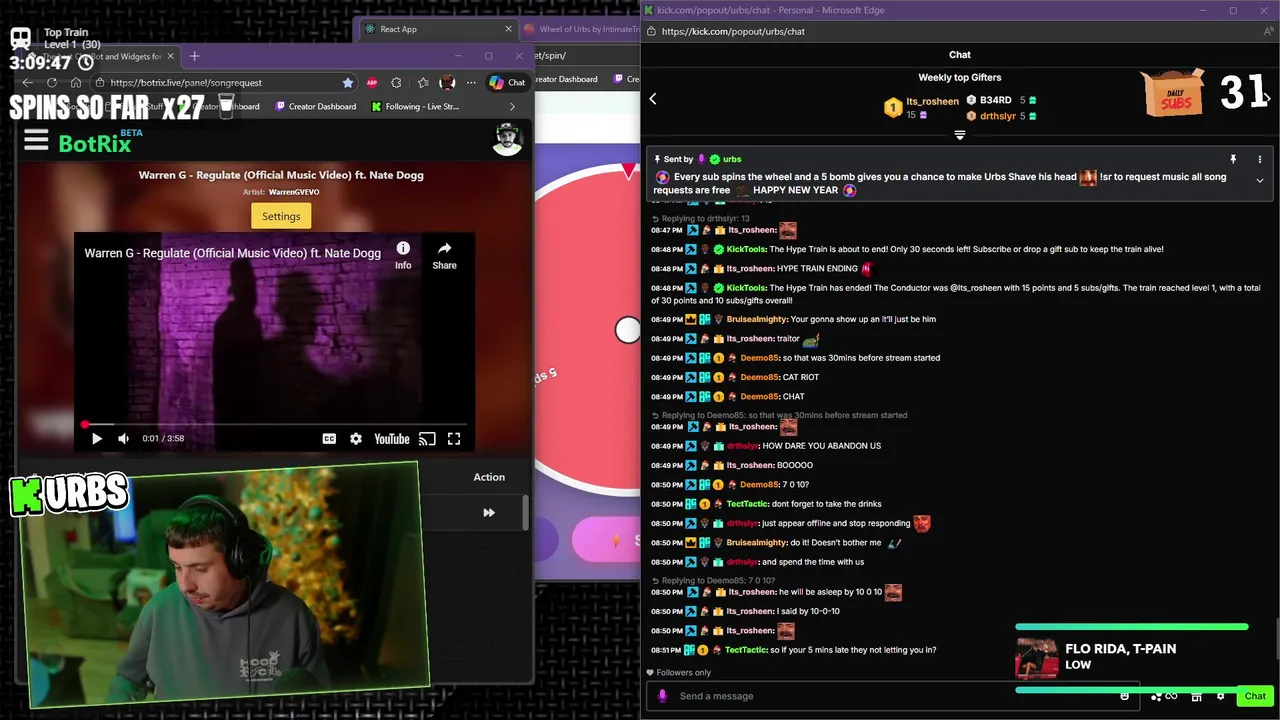This screenshot has height=720, width=1280.
Task: Play the Regulate video
Action: point(97,438)
